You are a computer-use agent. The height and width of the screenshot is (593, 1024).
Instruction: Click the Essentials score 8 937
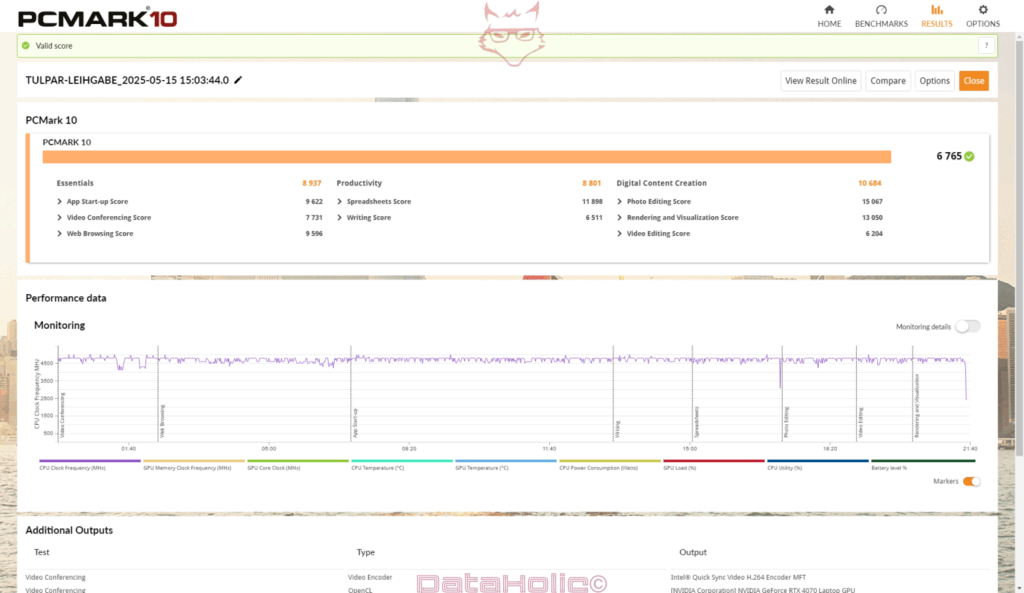(312, 183)
